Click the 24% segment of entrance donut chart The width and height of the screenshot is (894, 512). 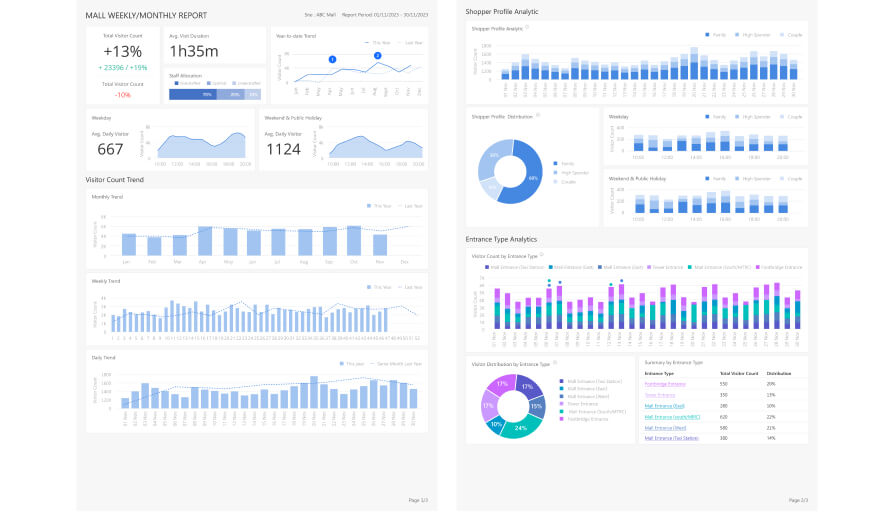pos(521,426)
